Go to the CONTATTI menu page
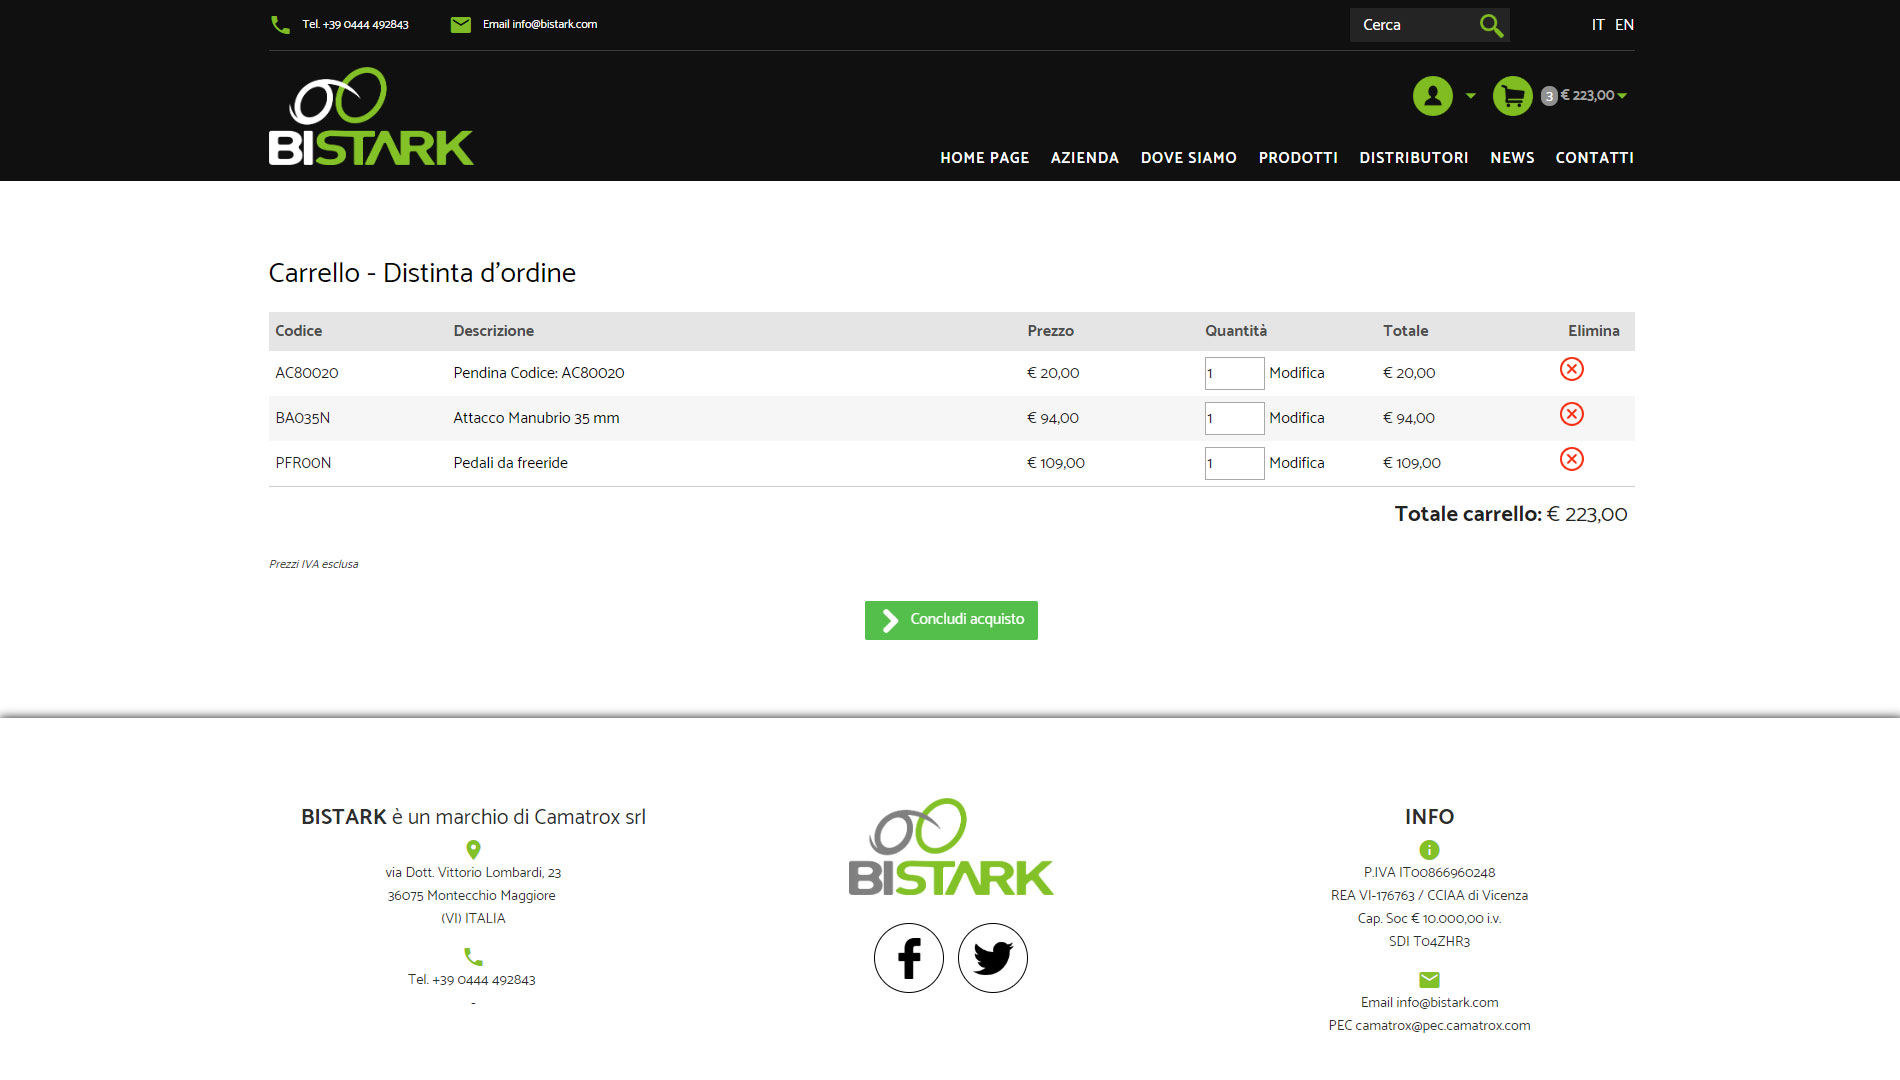The image size is (1900, 1080). click(1594, 158)
